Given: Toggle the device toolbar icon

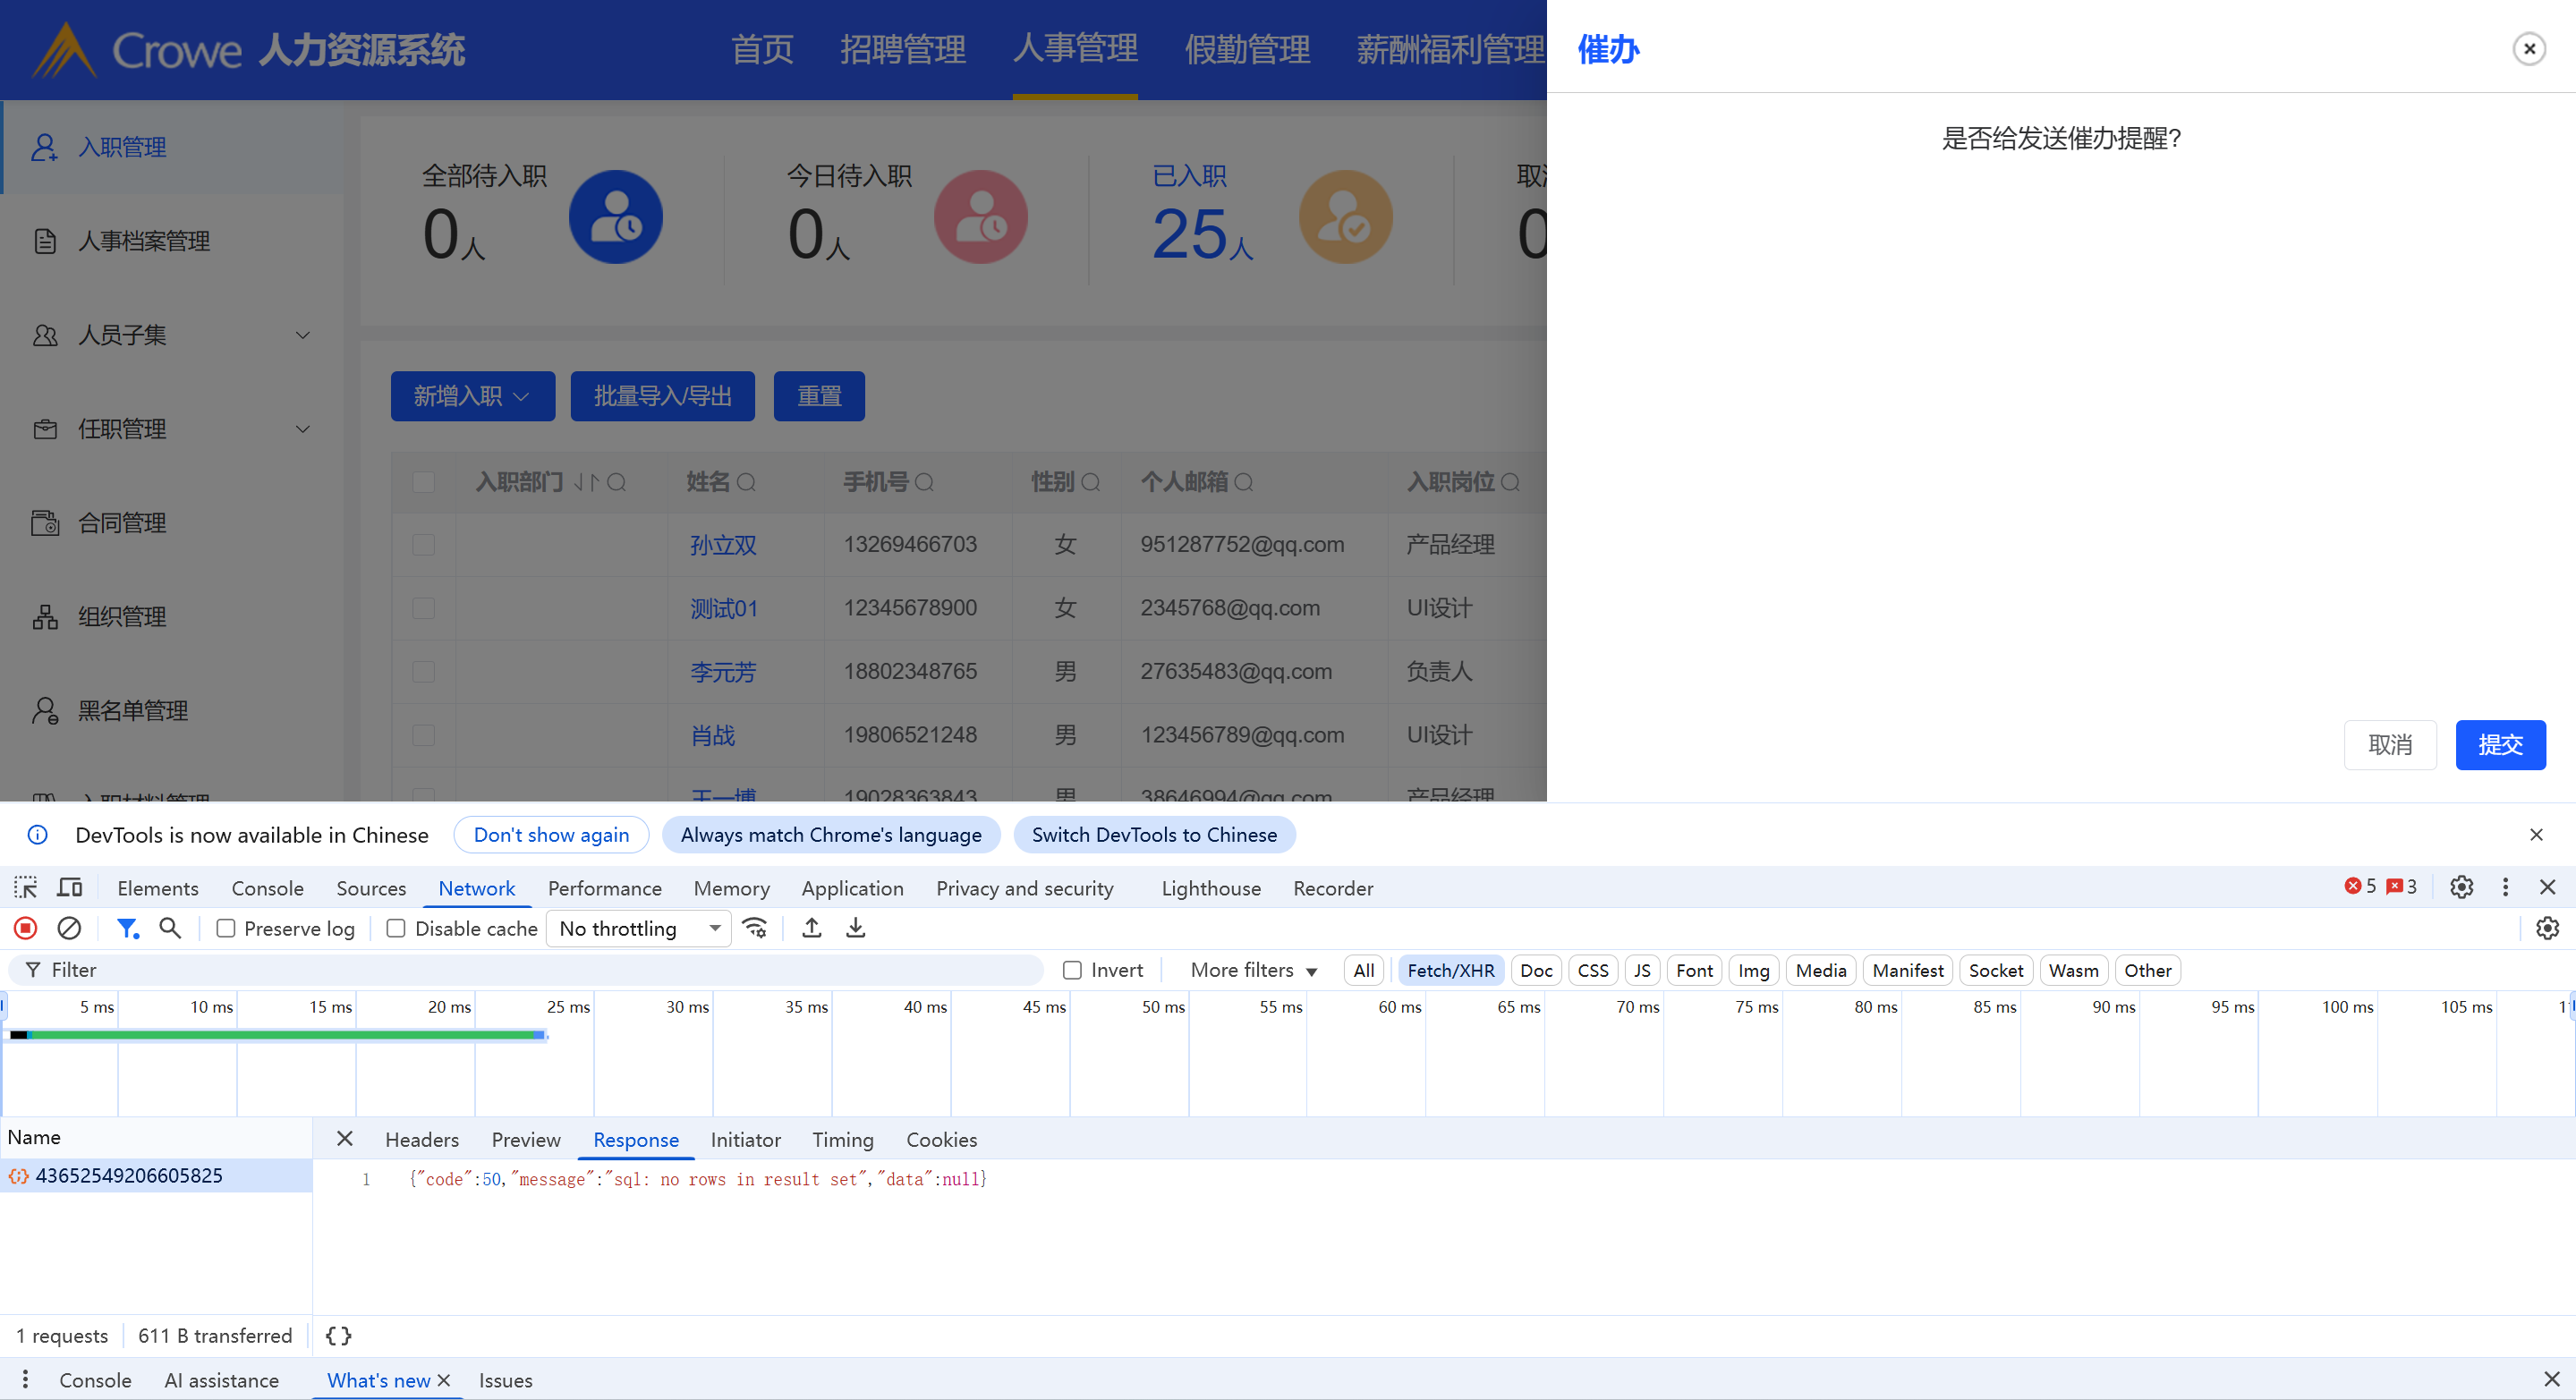Looking at the screenshot, I should coord(69,887).
